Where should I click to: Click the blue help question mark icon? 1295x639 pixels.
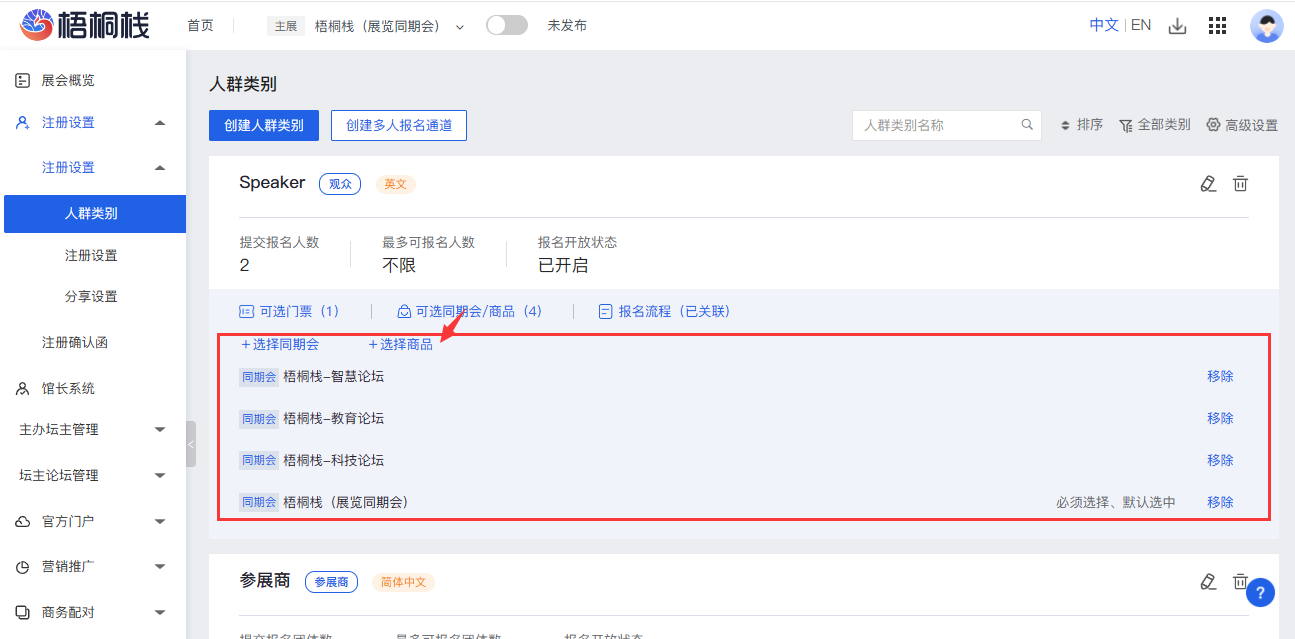(1260, 592)
